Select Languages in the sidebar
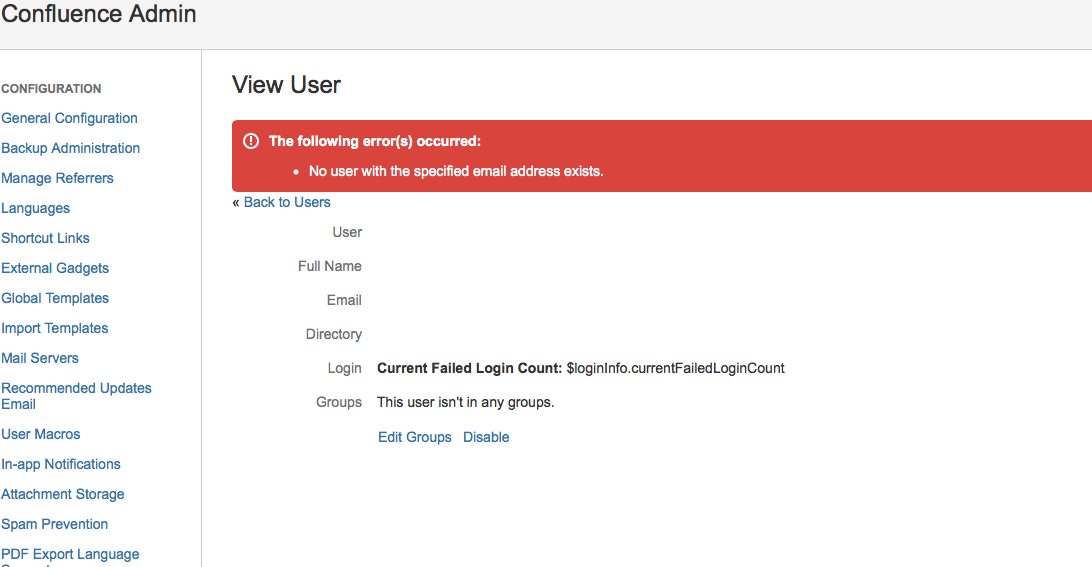1092x567 pixels. pos(36,208)
